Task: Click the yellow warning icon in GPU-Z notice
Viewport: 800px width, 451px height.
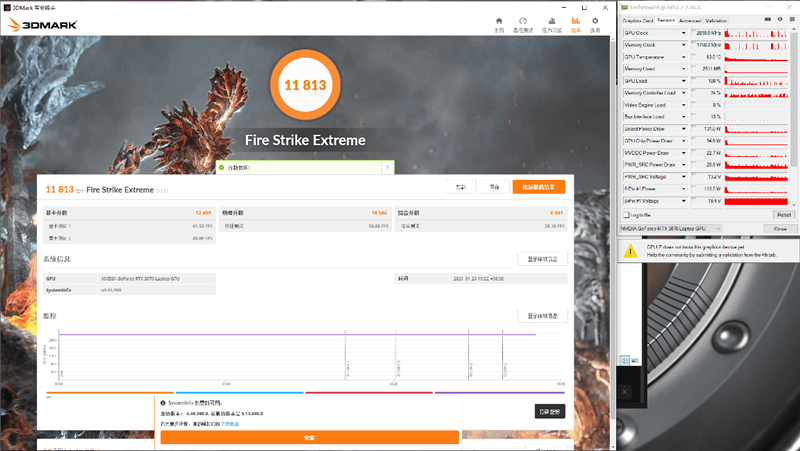Action: [x=631, y=250]
